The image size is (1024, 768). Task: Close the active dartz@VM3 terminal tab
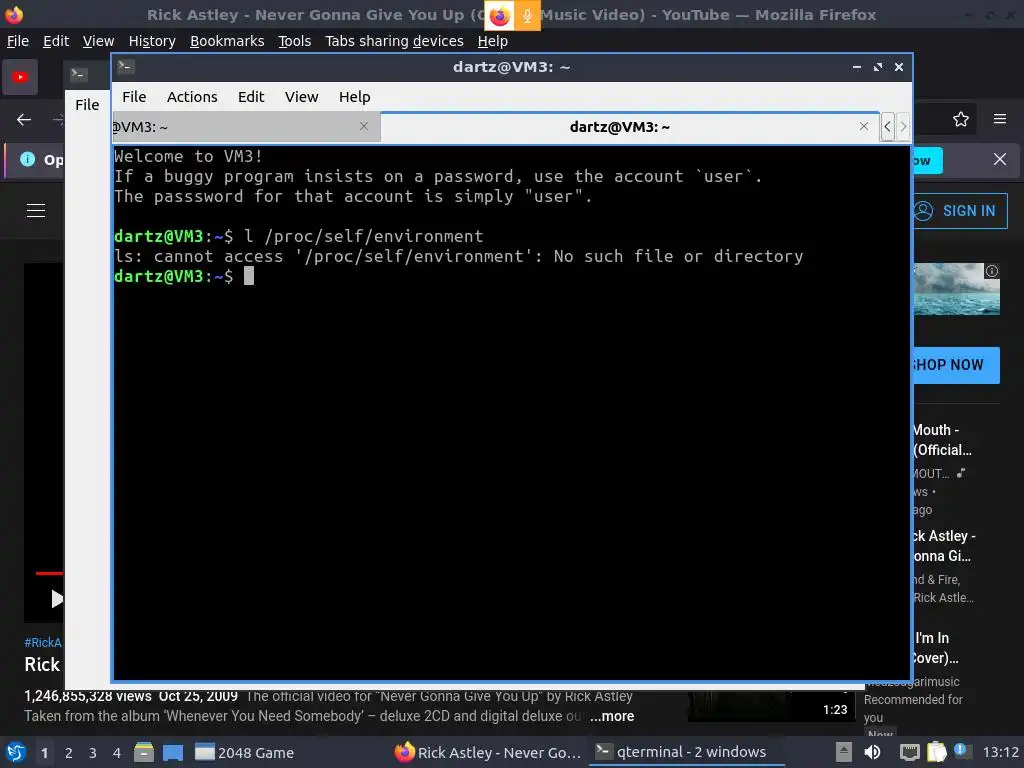coord(863,126)
